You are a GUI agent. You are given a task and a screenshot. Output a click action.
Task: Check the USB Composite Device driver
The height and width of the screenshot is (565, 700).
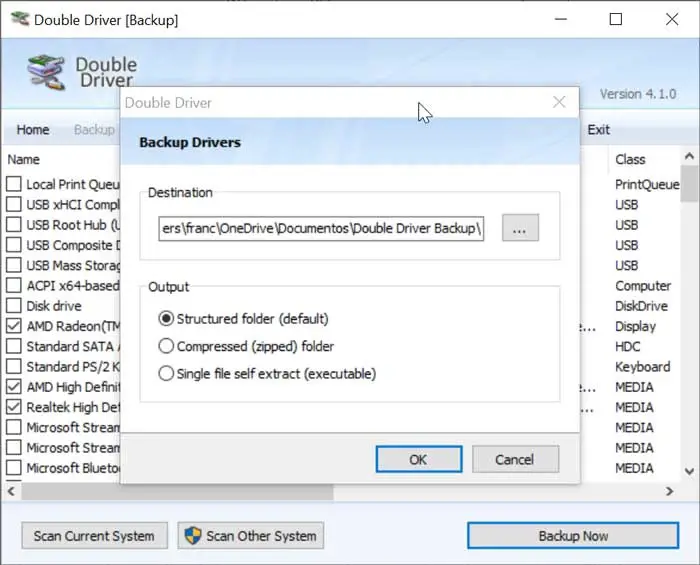14,245
